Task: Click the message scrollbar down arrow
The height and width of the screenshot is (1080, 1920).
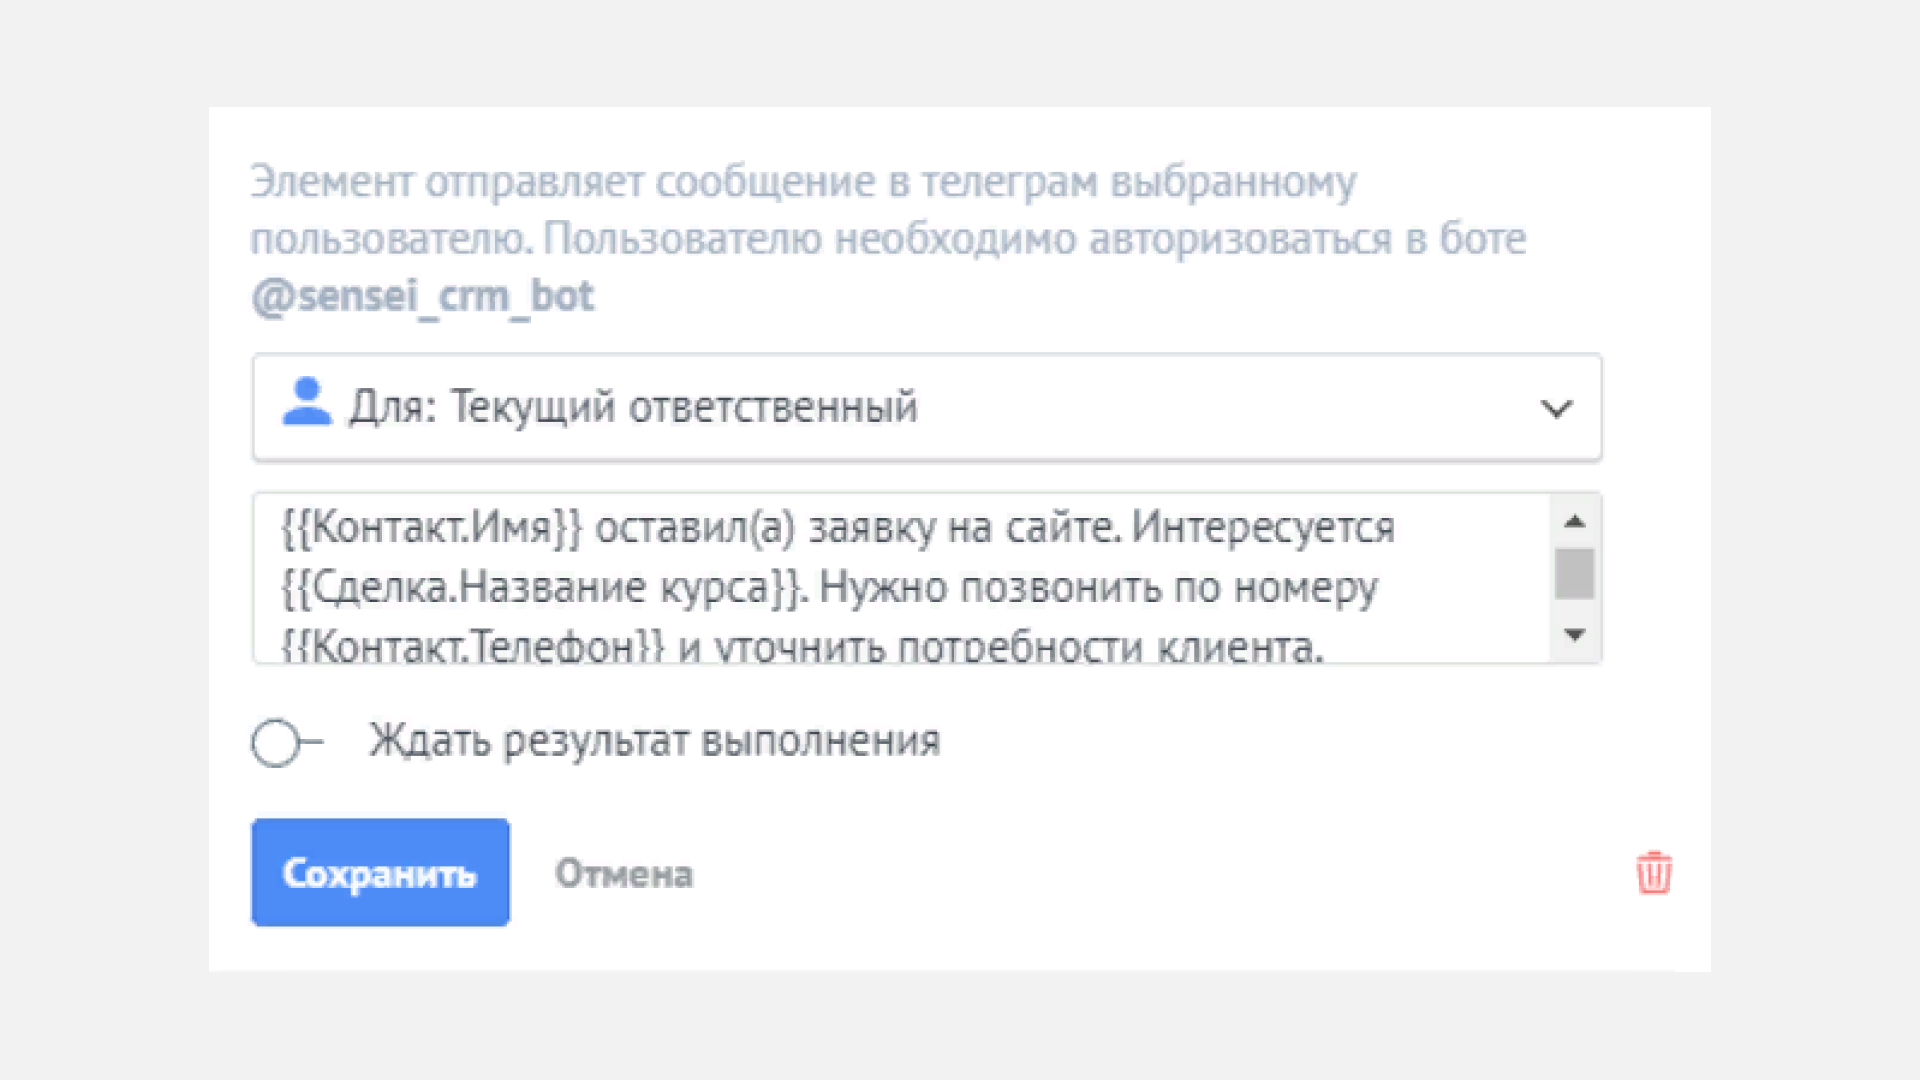Action: (1575, 634)
